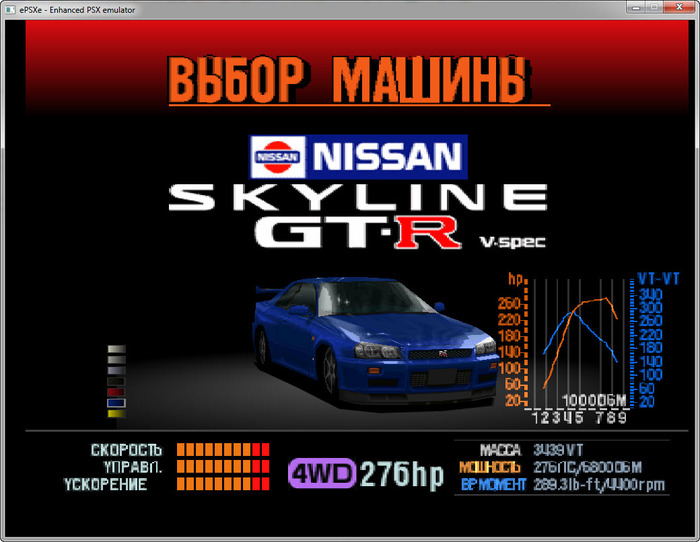This screenshot has height=542, width=700.
Task: Click the purple 4WD drivetrain badge
Action: point(322,474)
